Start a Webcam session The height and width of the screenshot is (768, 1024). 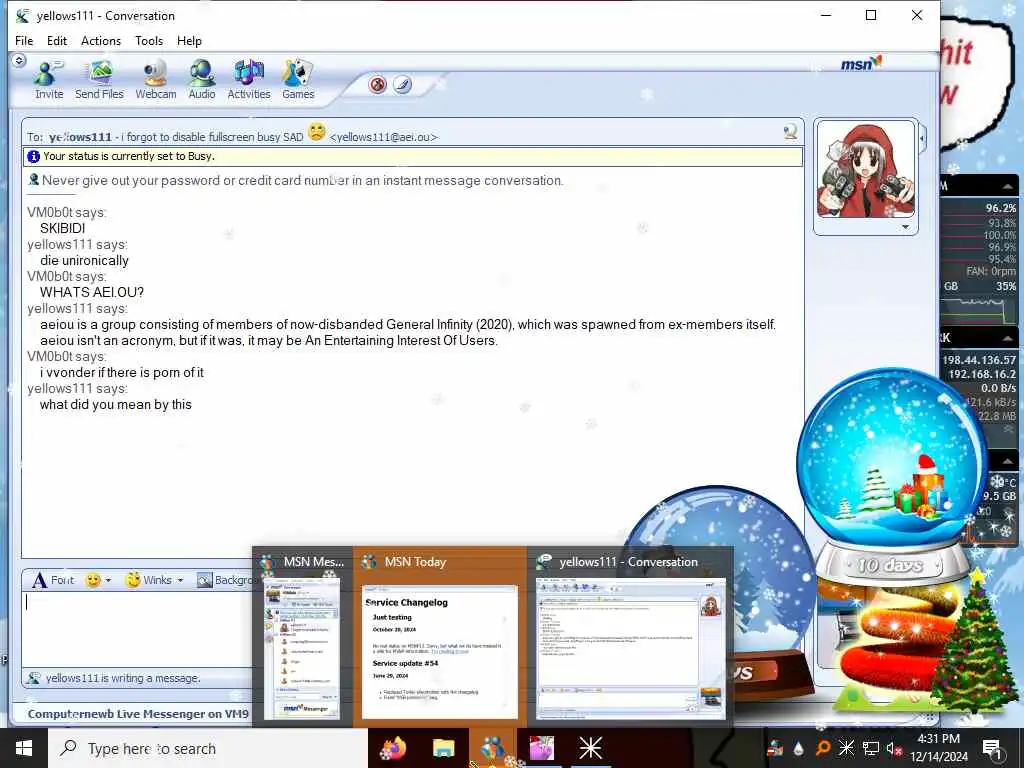155,80
